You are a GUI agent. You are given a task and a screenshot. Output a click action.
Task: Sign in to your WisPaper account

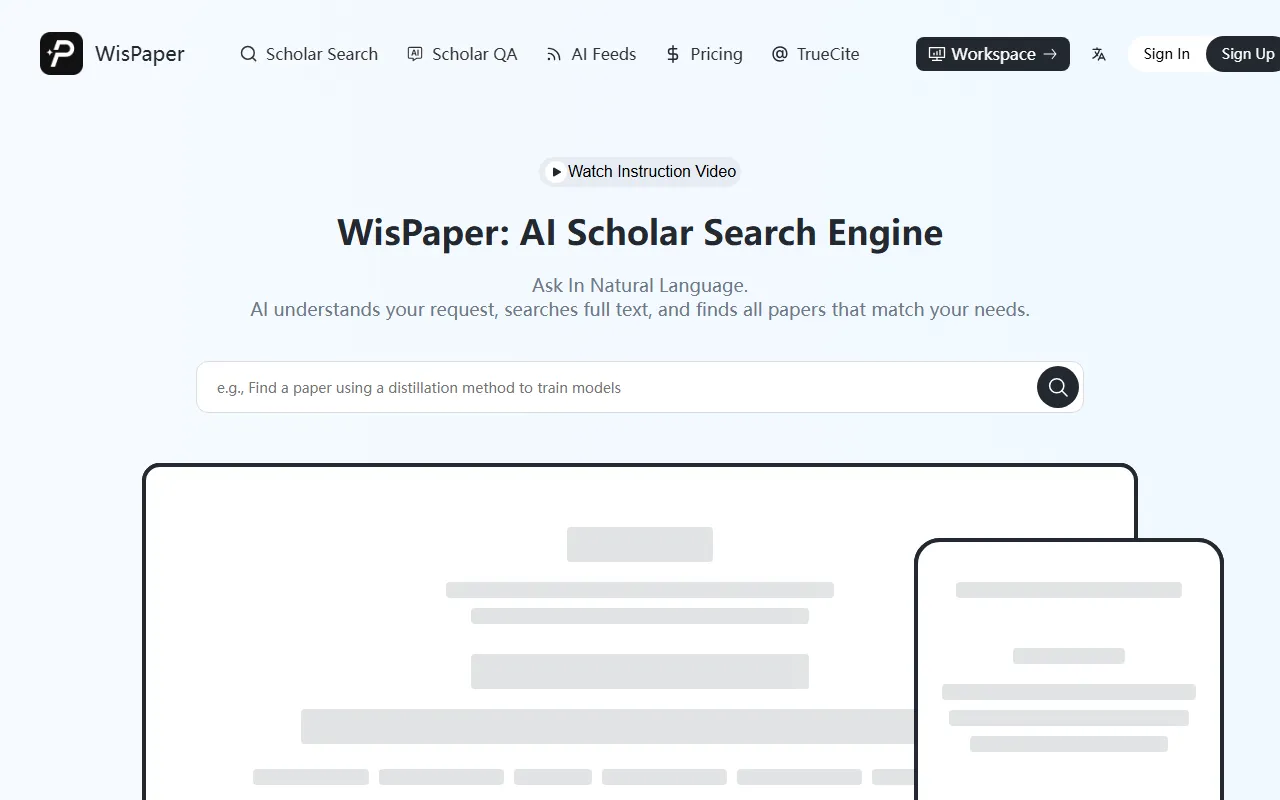[1167, 54]
